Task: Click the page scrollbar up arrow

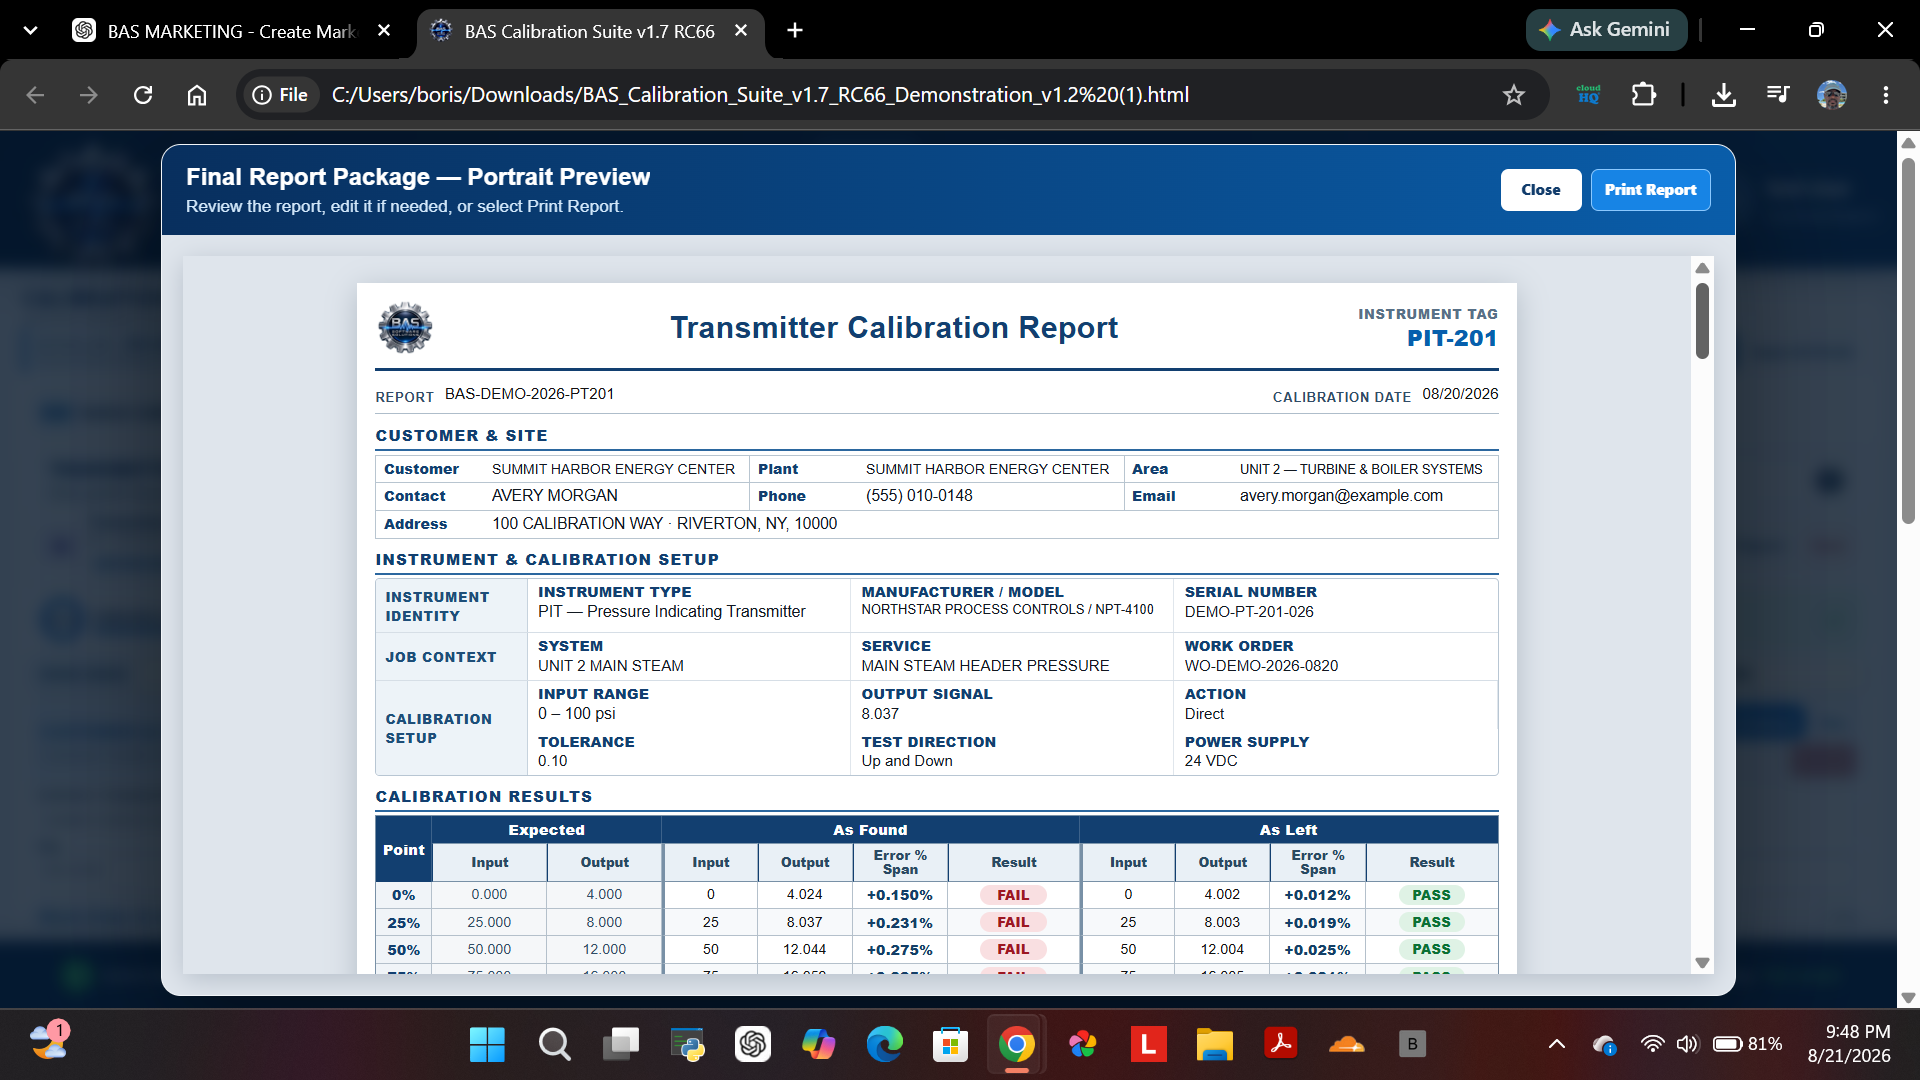Action: [1908, 143]
